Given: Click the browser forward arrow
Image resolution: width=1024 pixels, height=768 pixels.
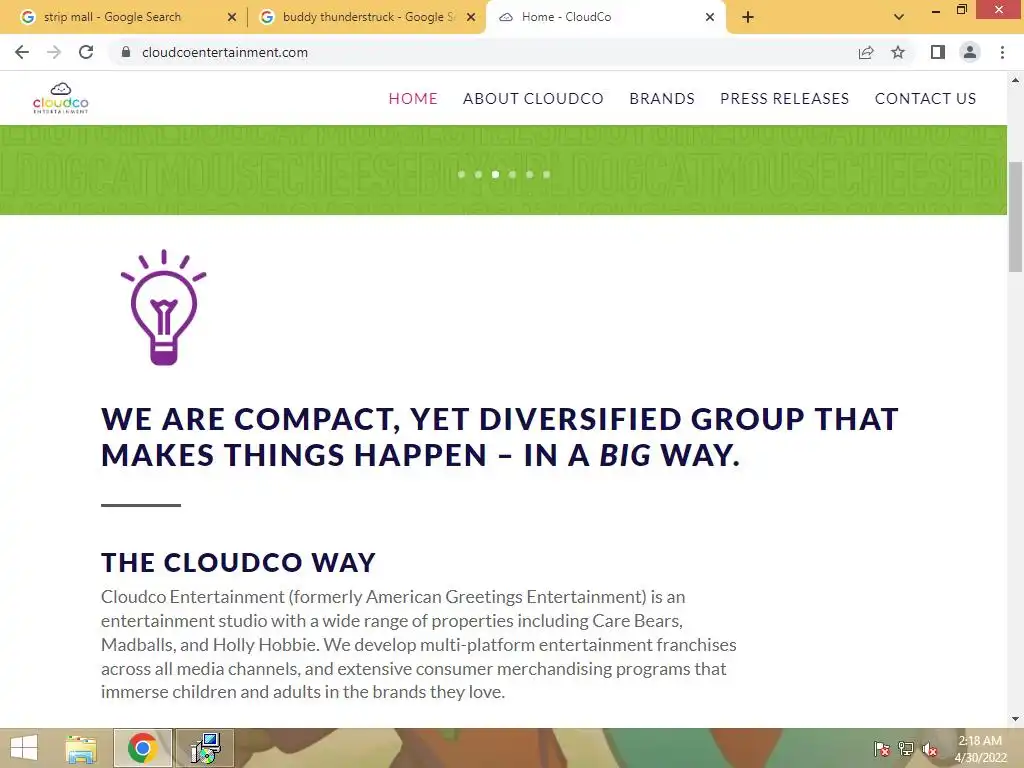Looking at the screenshot, I should pyautogui.click(x=54, y=52).
